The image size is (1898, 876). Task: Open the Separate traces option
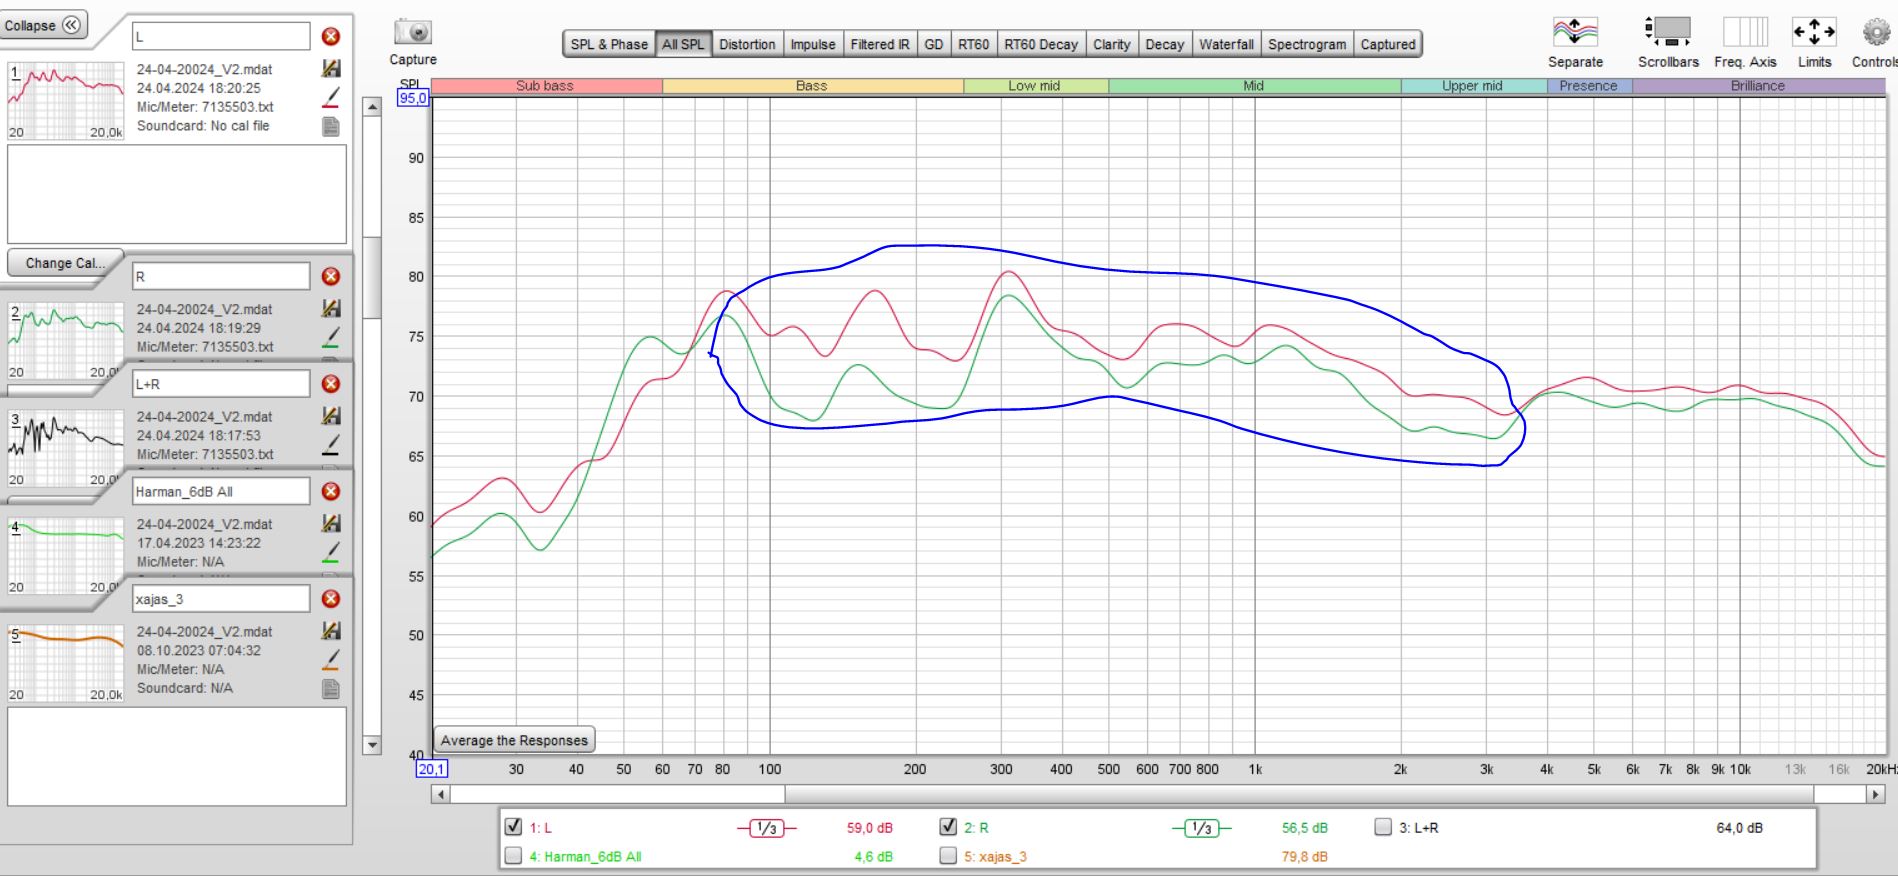click(x=1575, y=32)
